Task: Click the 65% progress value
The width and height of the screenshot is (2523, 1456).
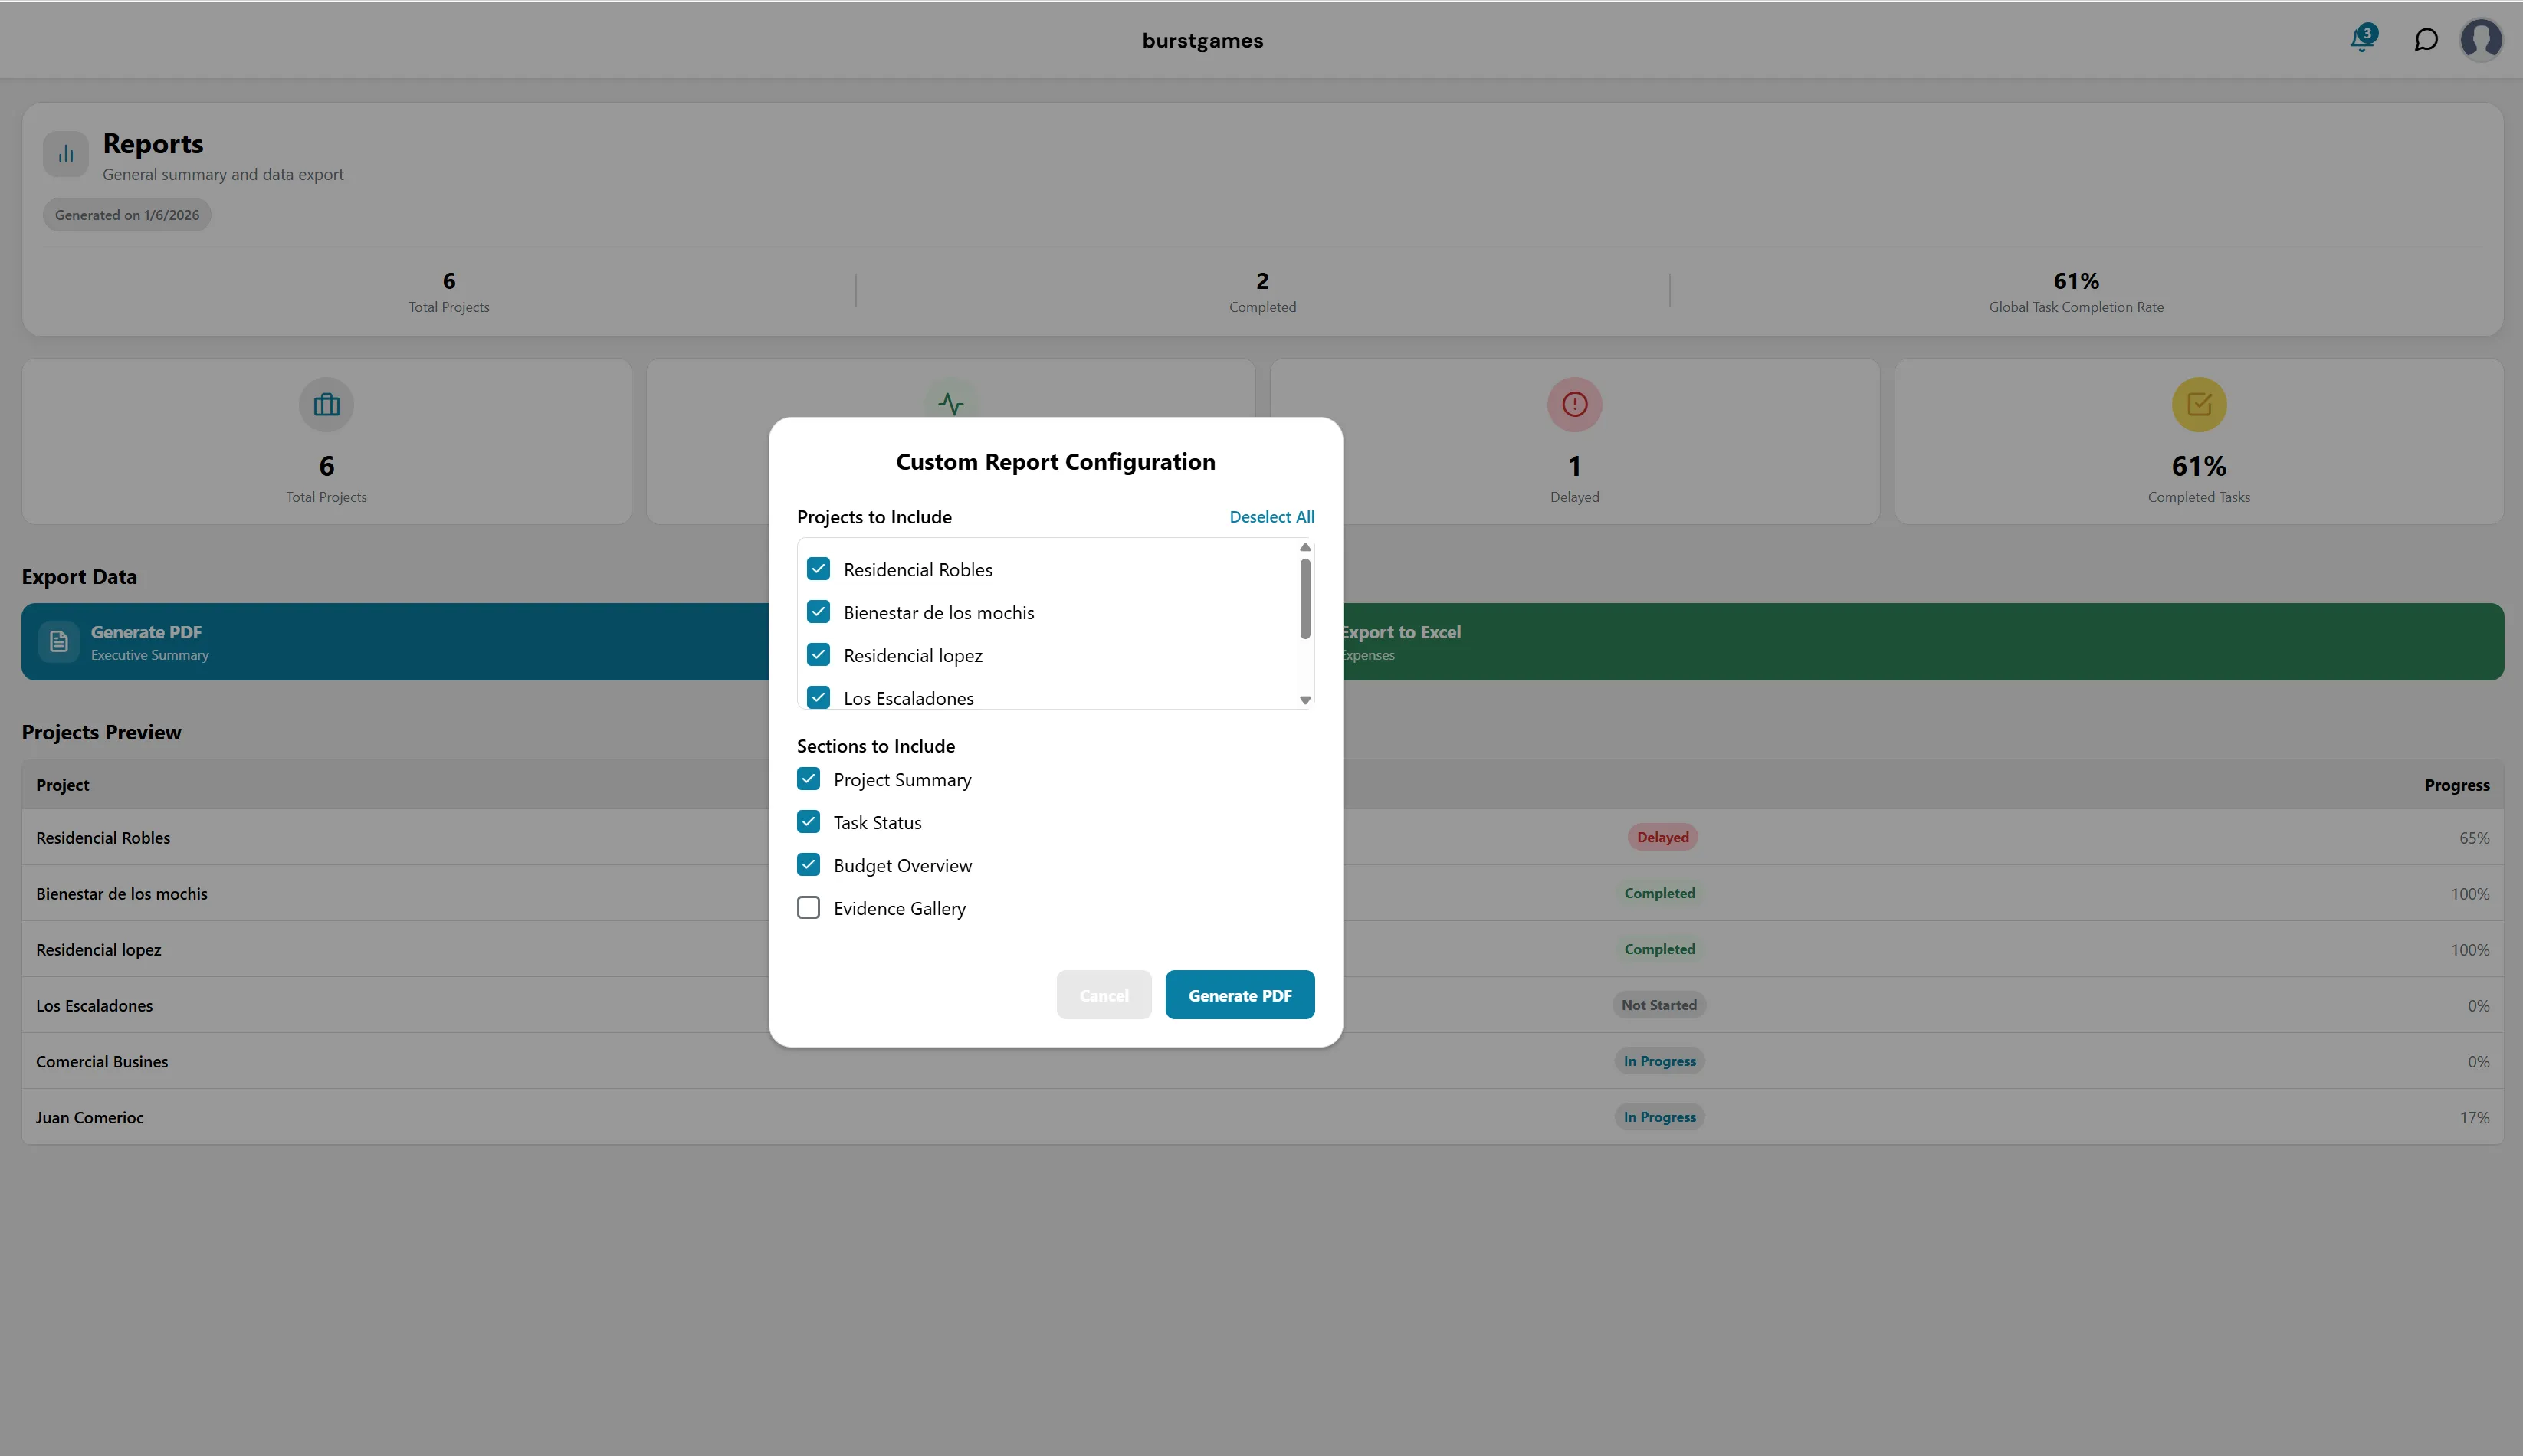Action: click(x=2474, y=838)
